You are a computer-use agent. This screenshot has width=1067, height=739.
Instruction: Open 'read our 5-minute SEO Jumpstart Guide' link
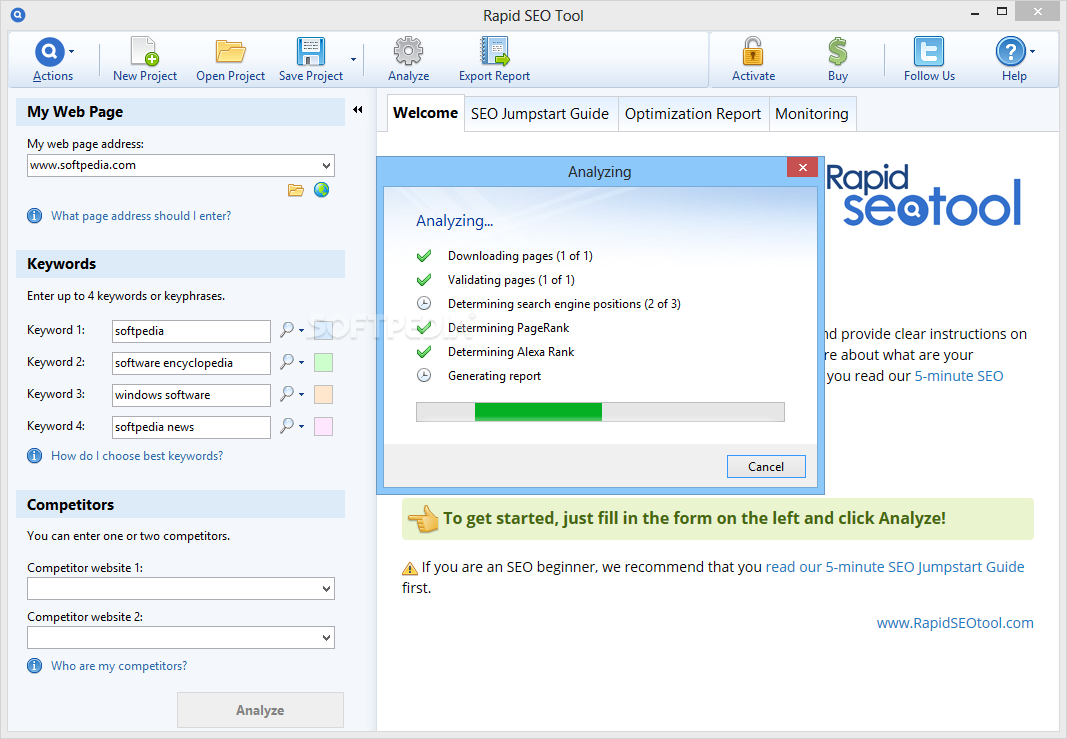pyautogui.click(x=895, y=567)
